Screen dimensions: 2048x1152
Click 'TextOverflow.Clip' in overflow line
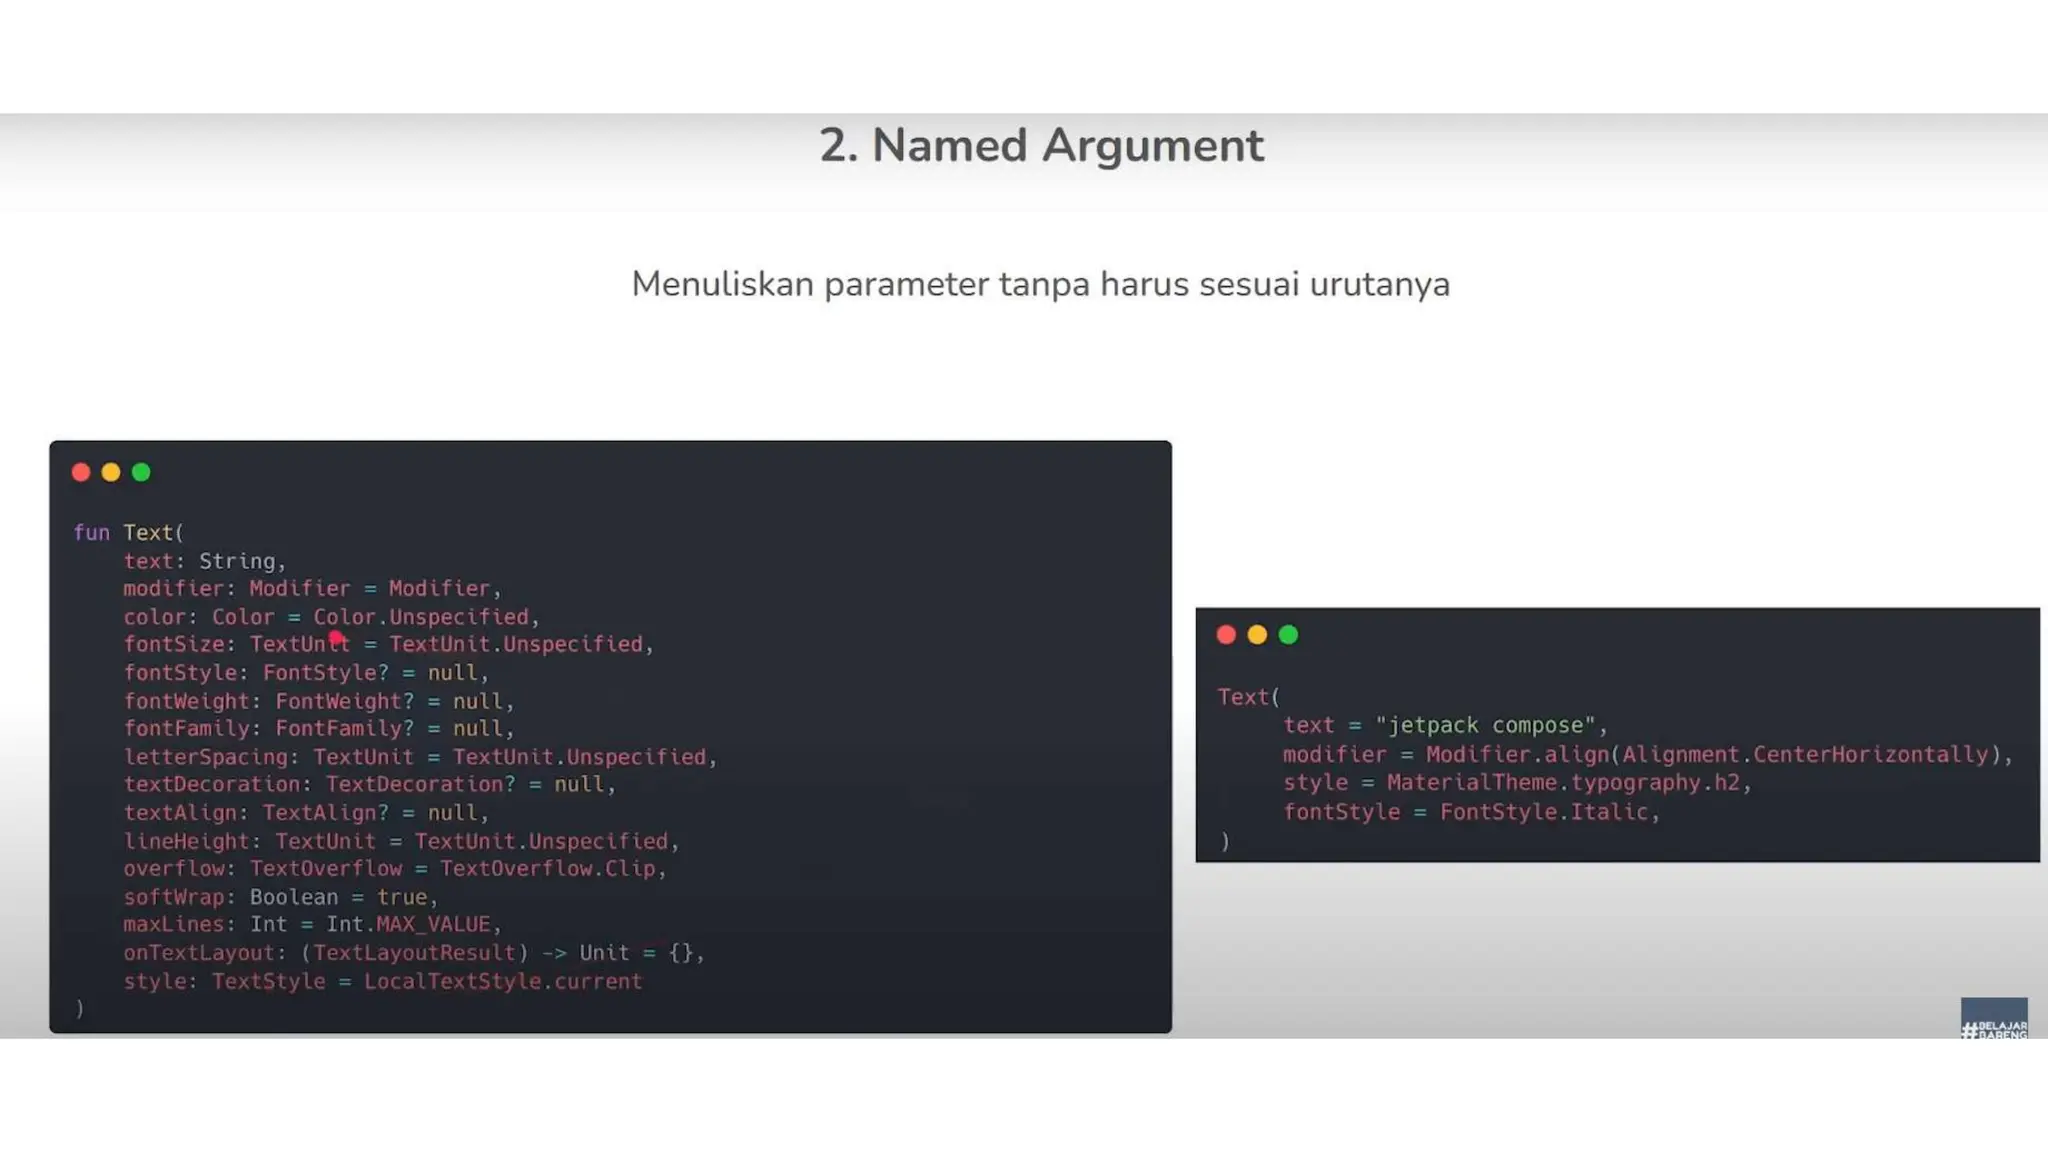click(547, 868)
